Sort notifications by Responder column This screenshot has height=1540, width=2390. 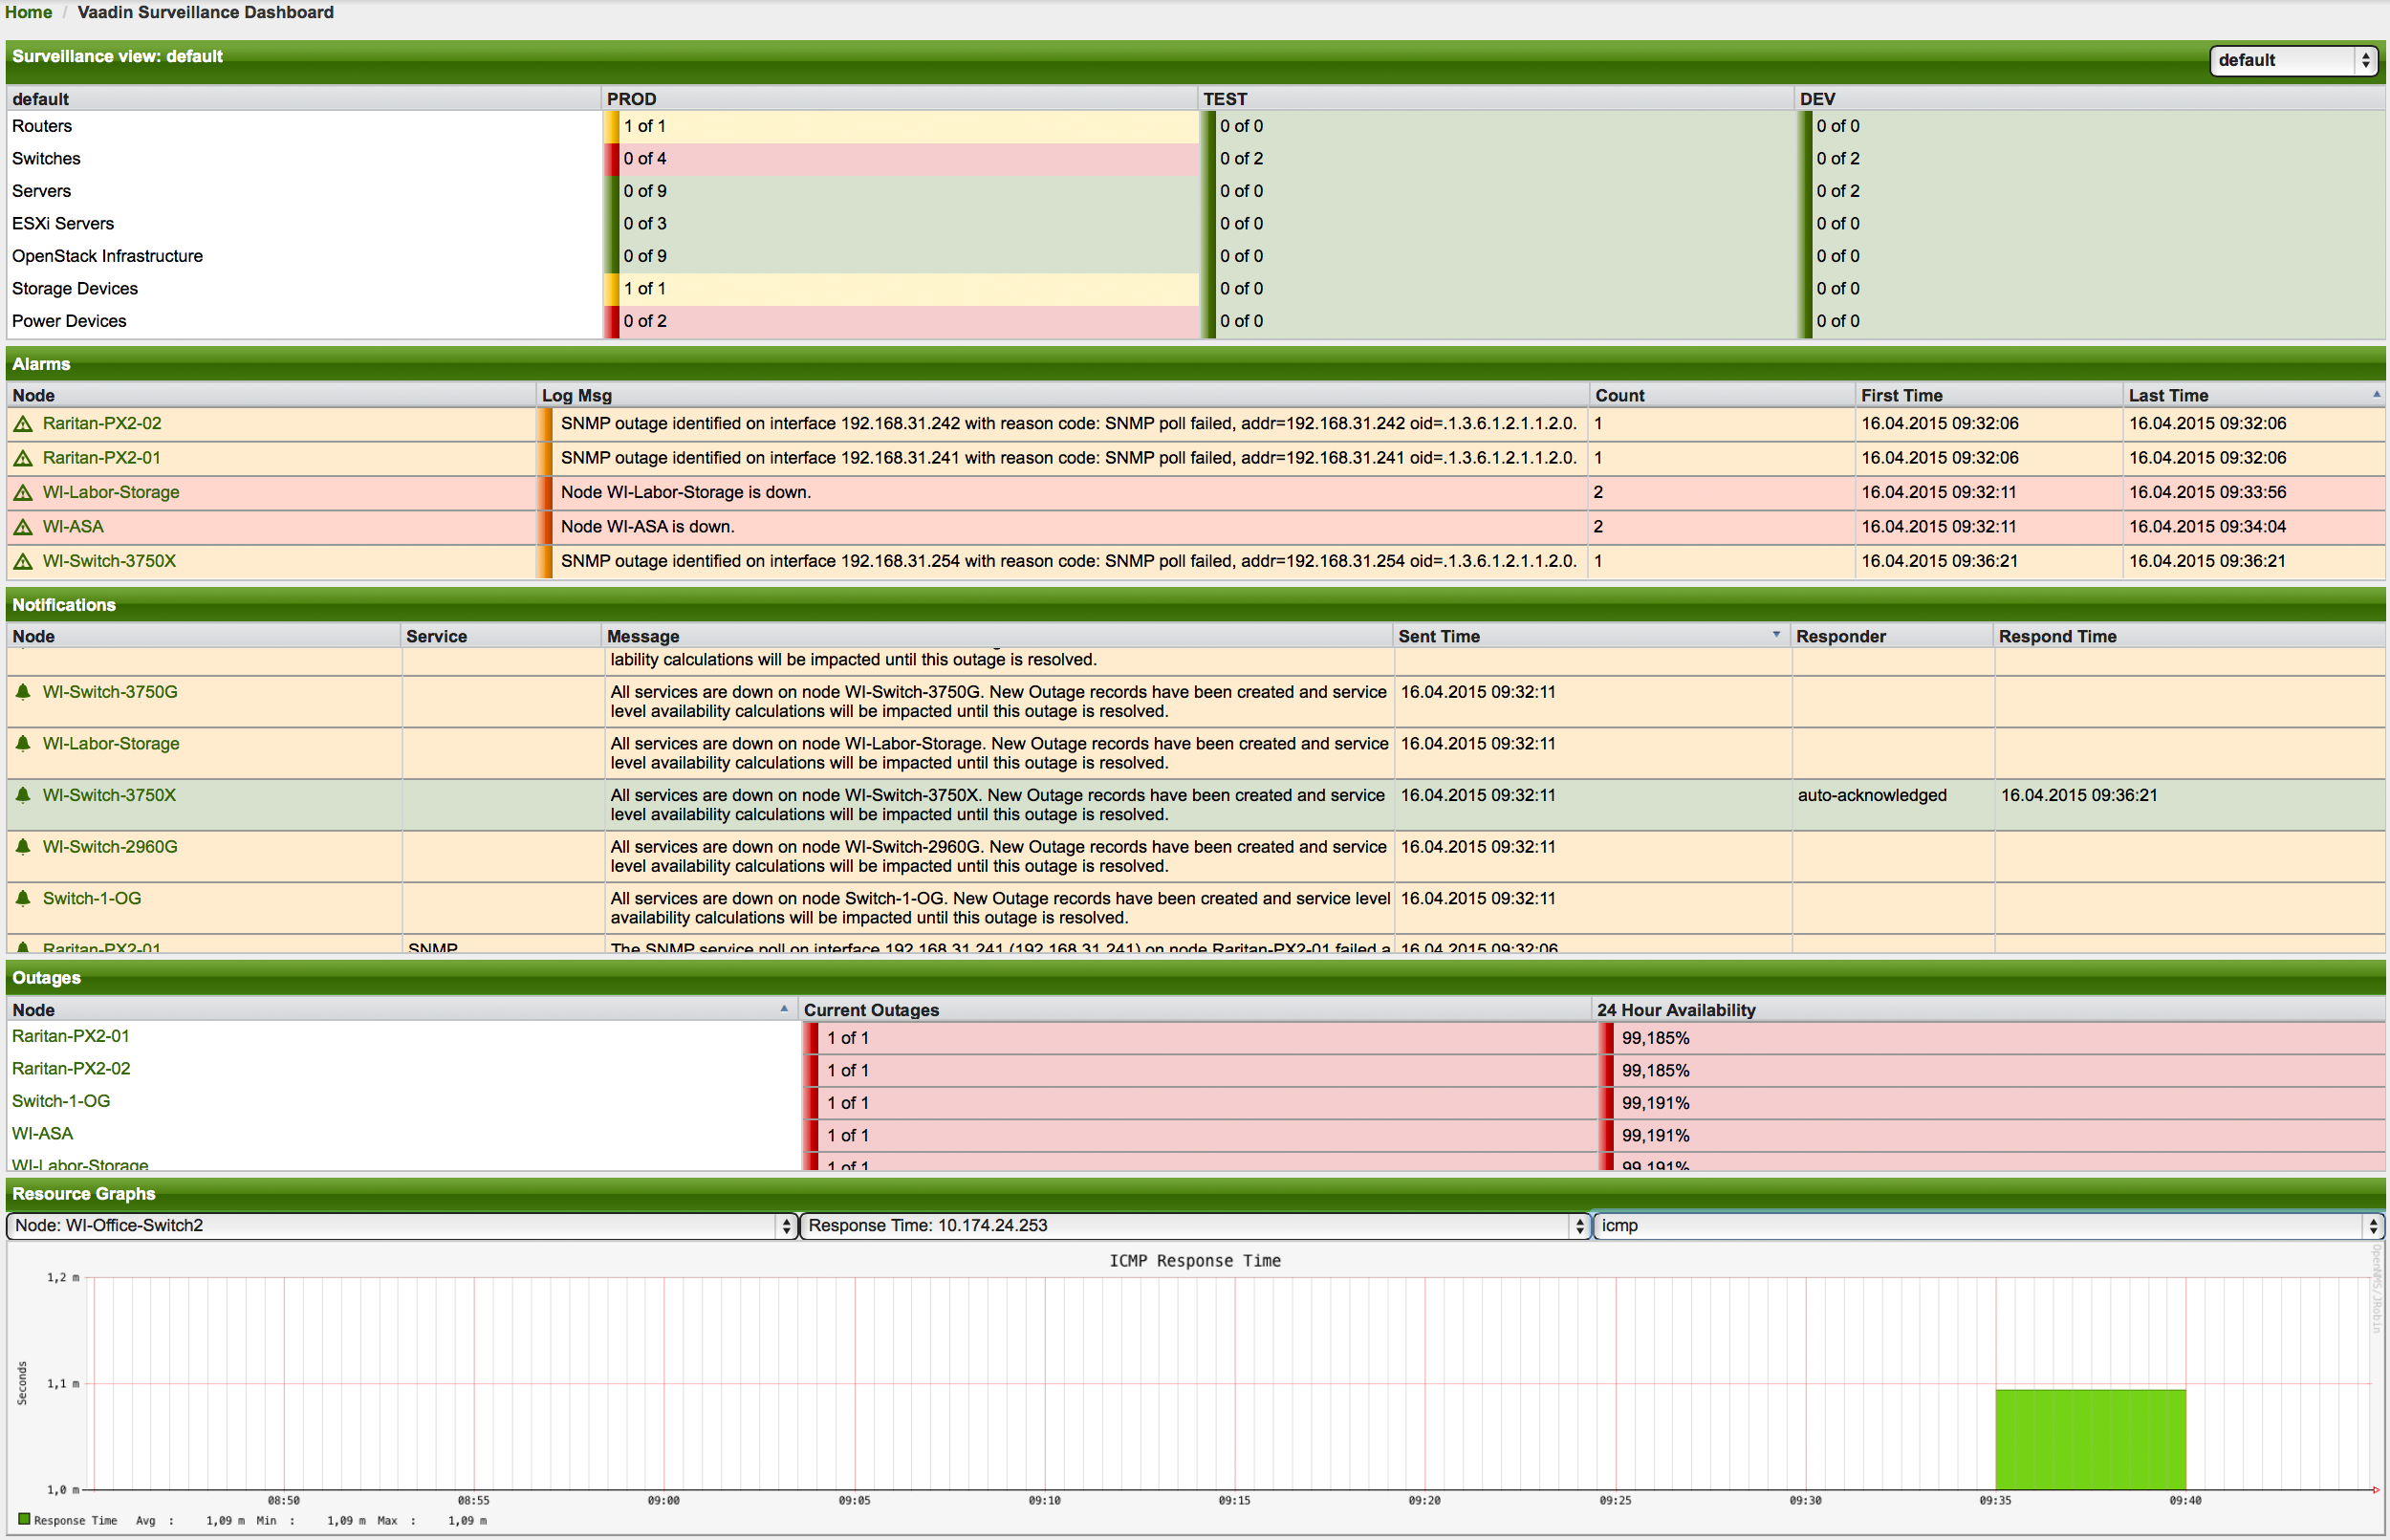pos(1893,637)
